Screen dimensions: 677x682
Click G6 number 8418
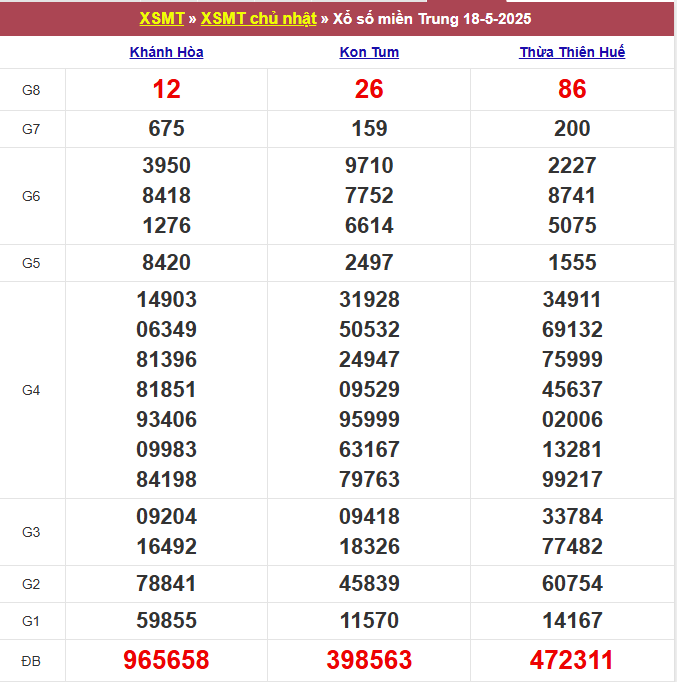(167, 196)
